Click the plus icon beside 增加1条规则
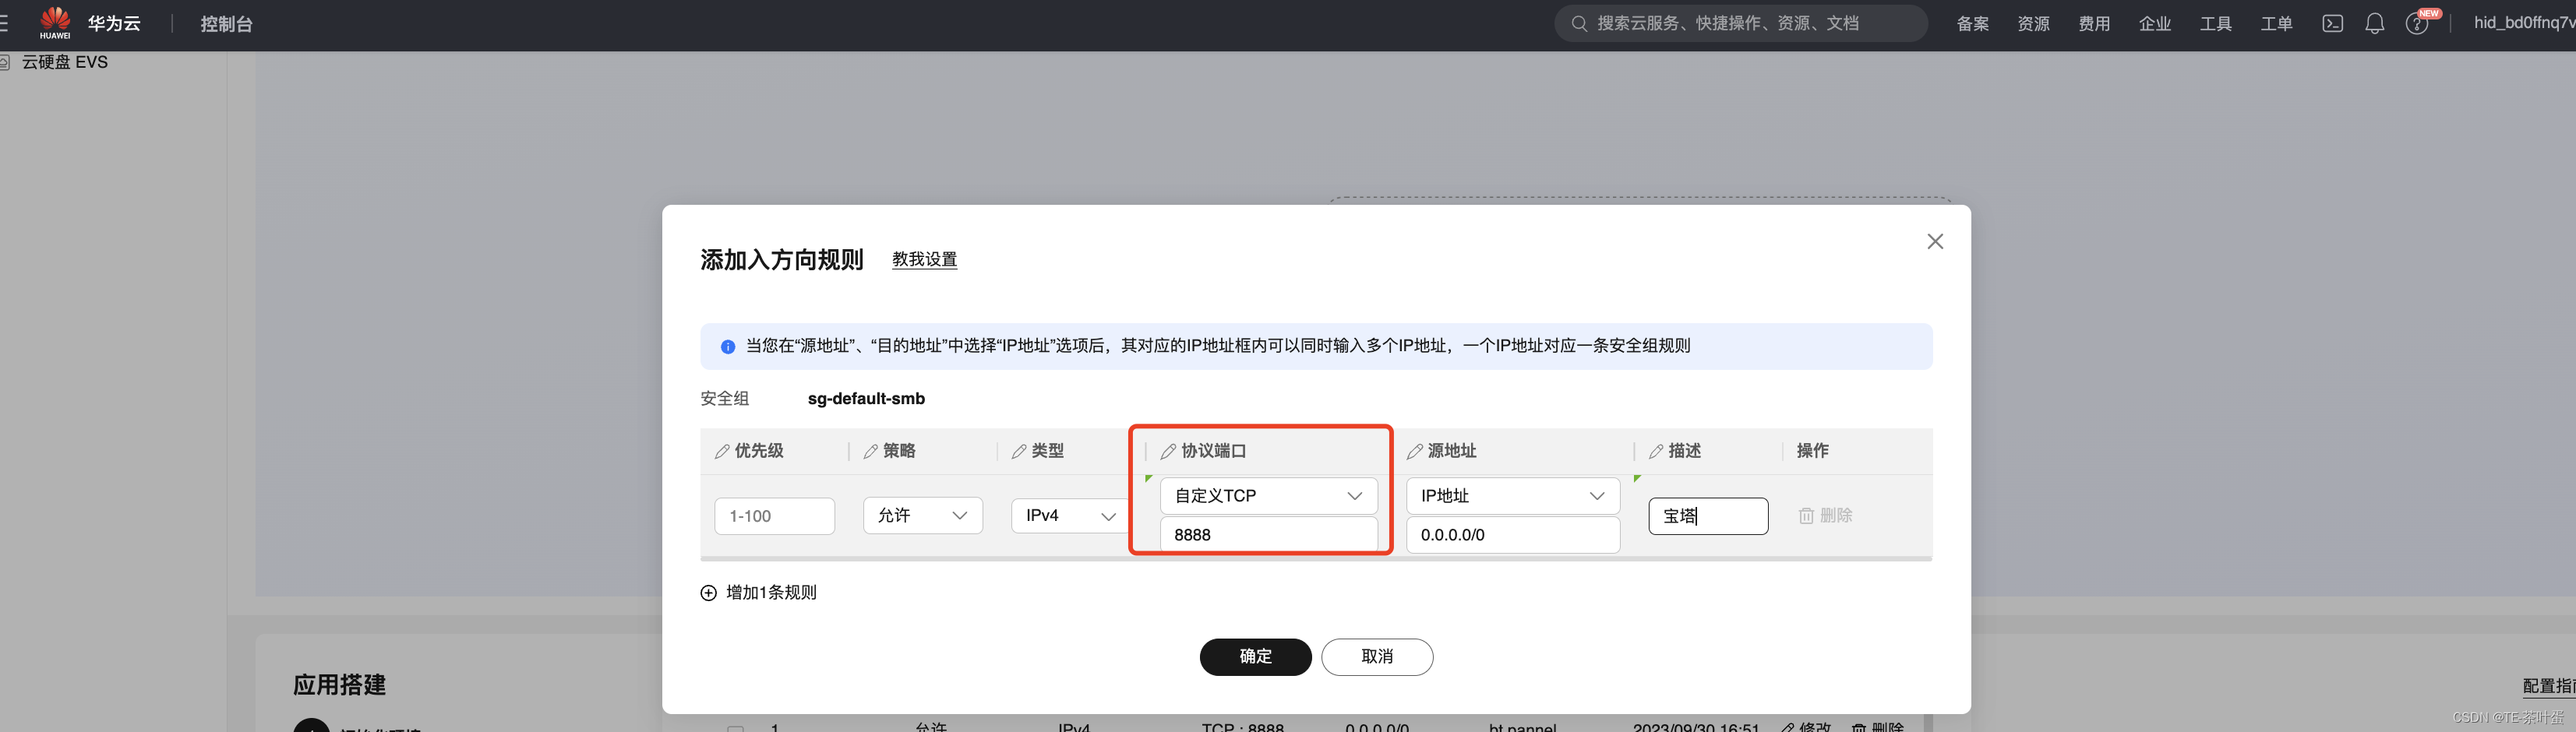Viewport: 2576px width, 732px height. point(708,593)
